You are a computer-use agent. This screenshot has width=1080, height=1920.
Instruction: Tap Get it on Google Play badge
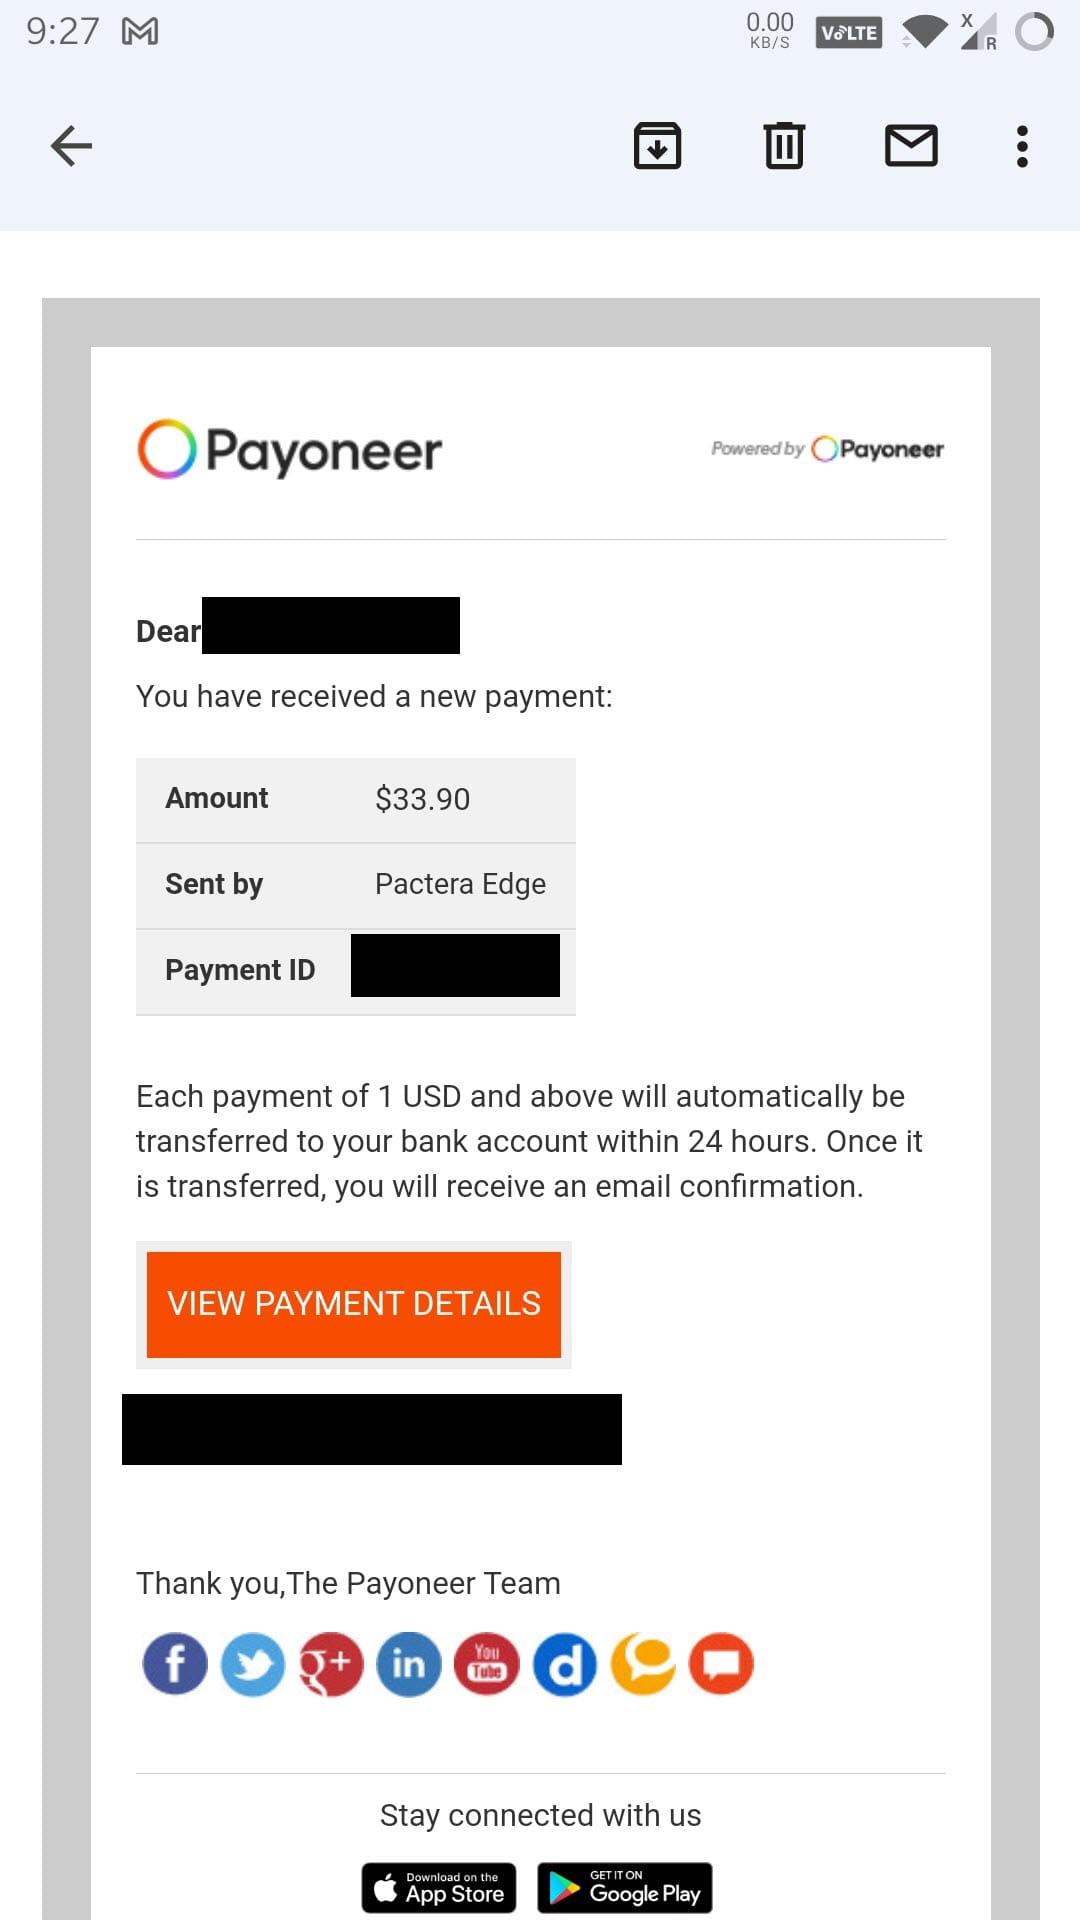tap(625, 1888)
